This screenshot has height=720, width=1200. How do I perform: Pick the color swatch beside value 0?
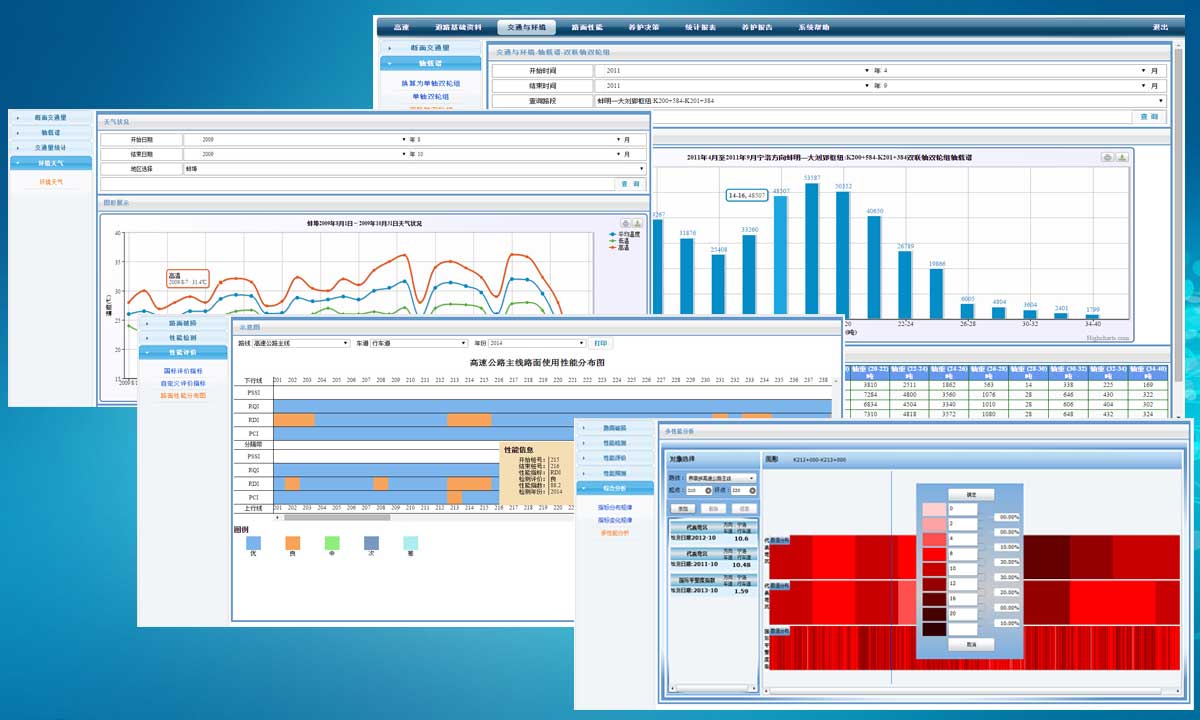click(934, 509)
